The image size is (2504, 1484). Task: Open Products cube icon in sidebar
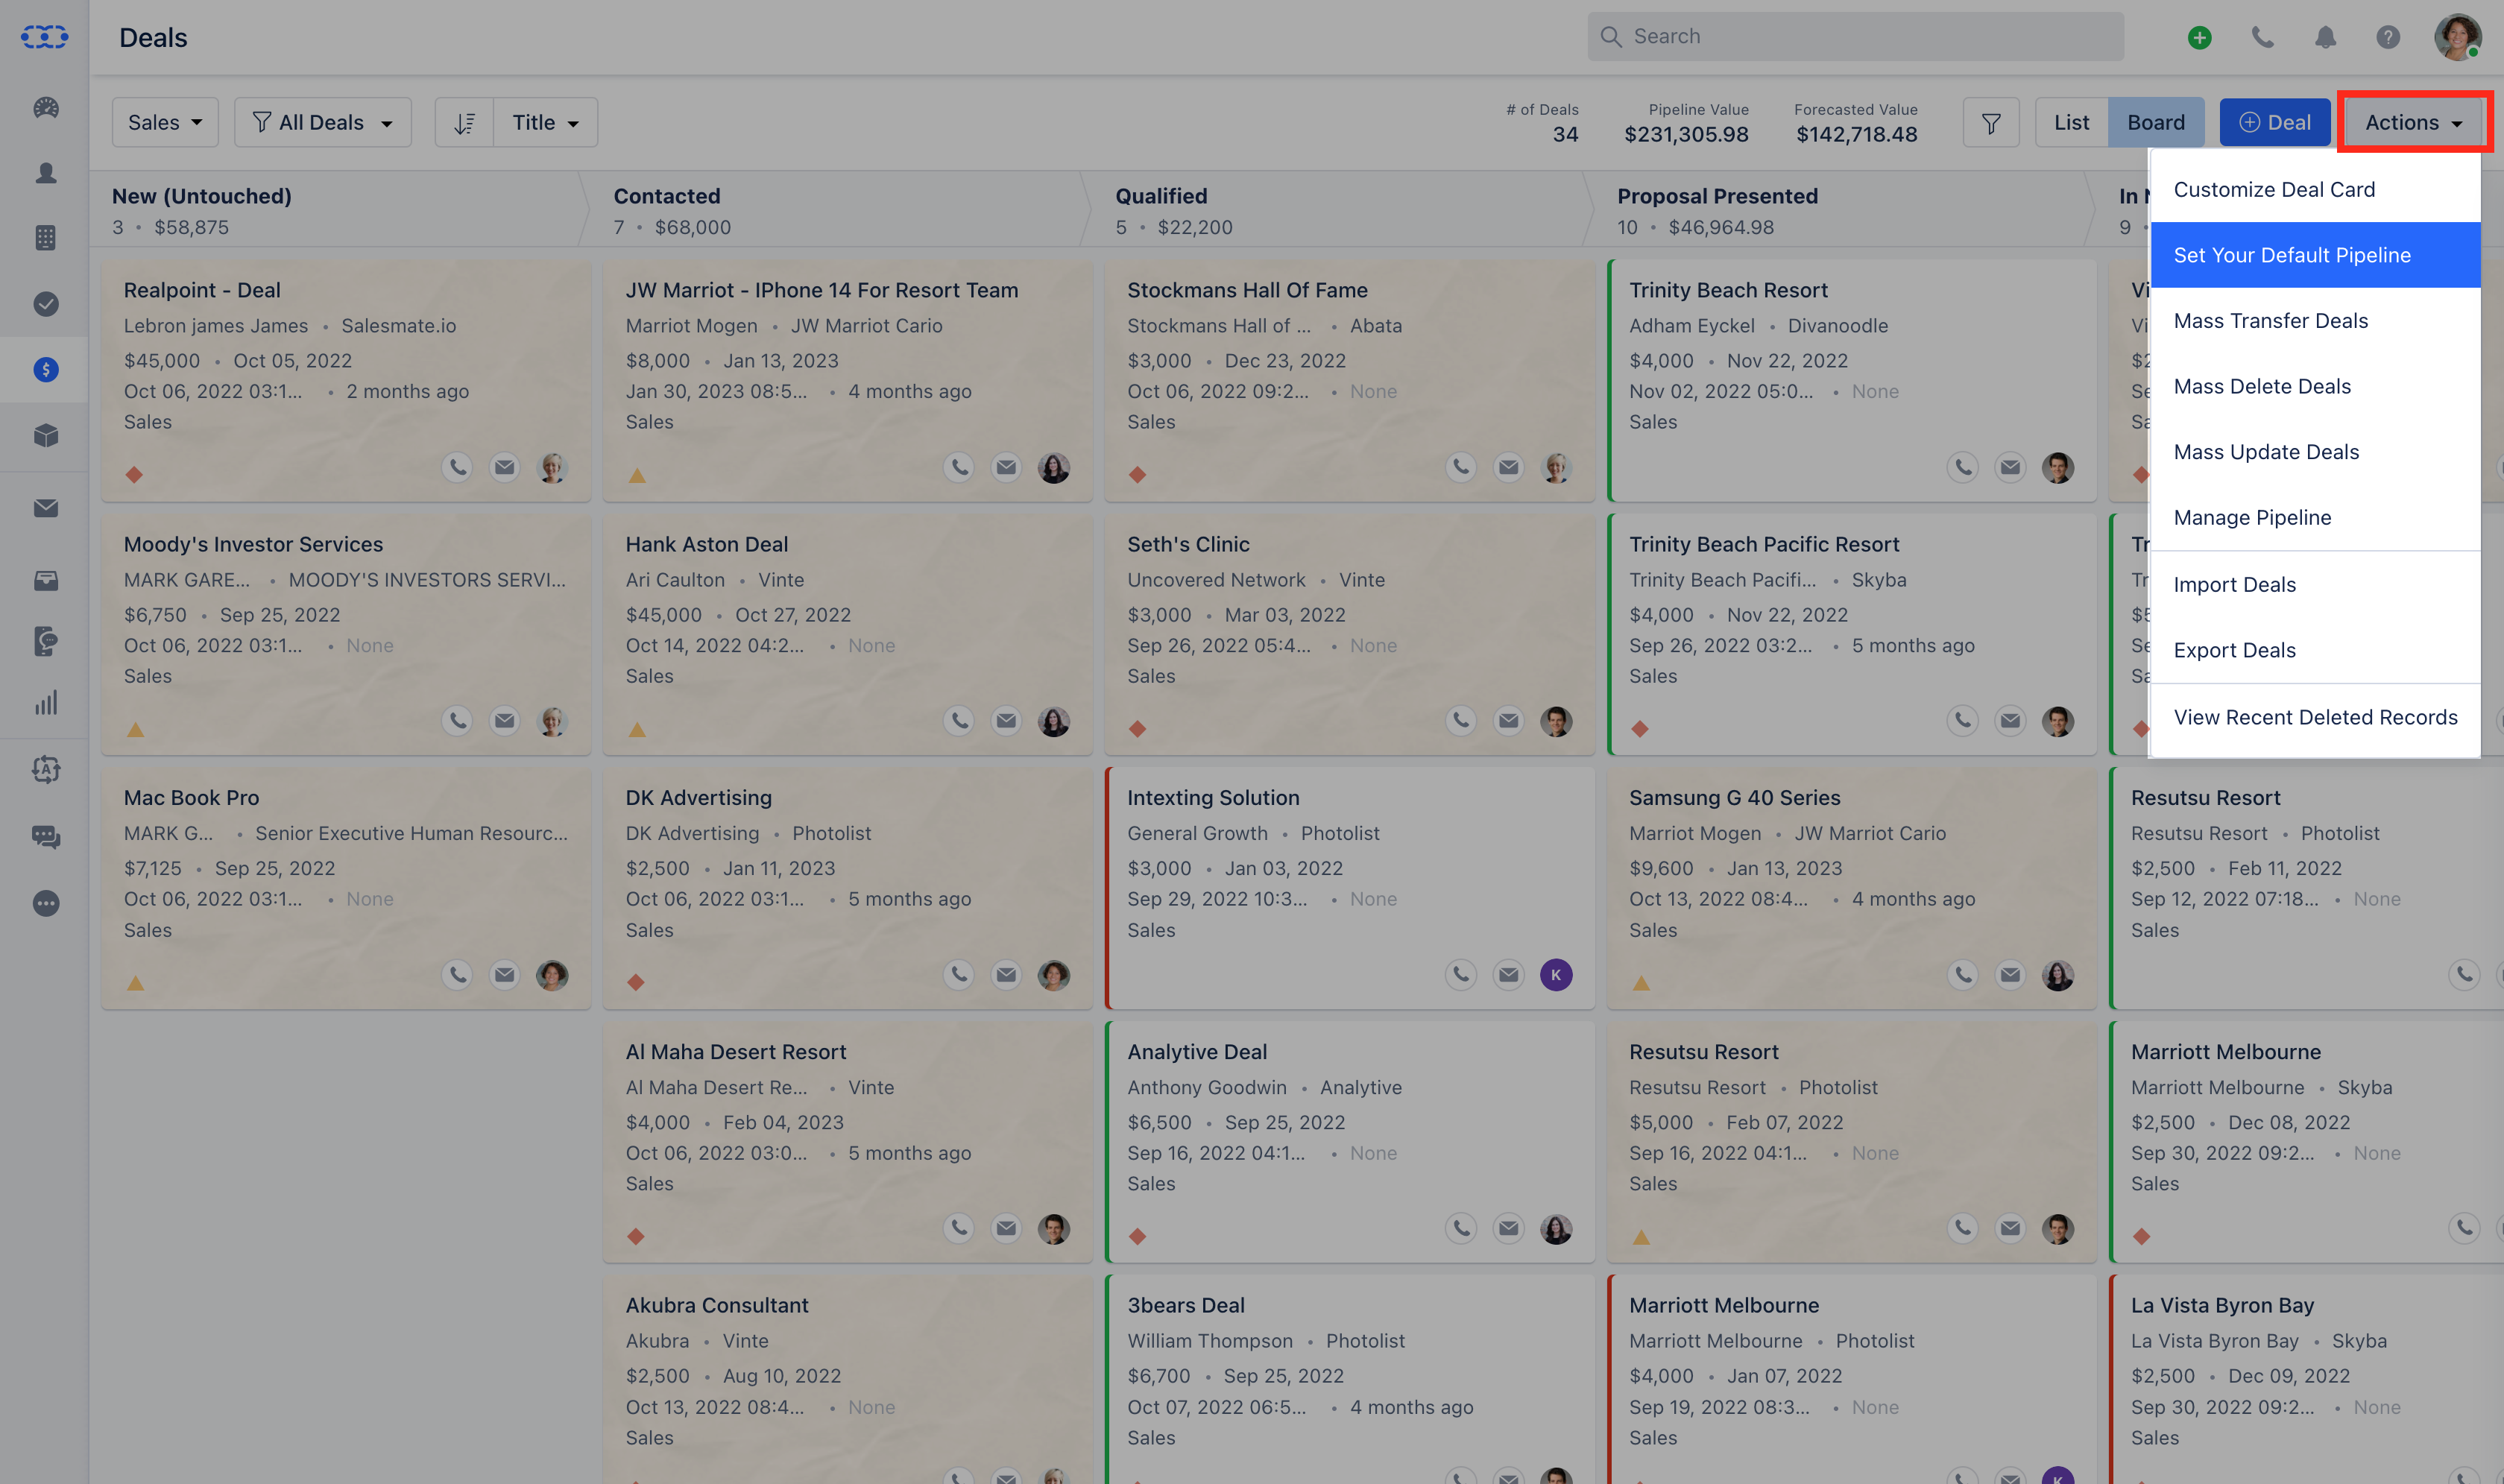[45, 435]
